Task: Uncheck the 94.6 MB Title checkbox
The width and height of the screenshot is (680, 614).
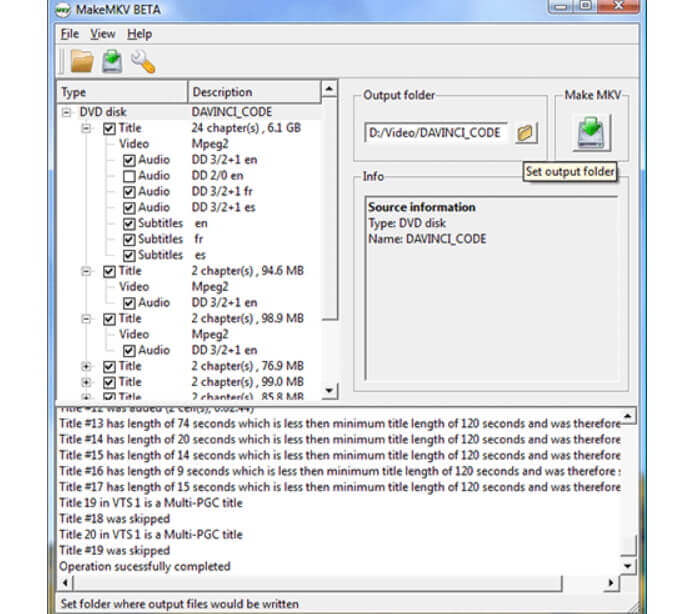Action: coord(109,271)
